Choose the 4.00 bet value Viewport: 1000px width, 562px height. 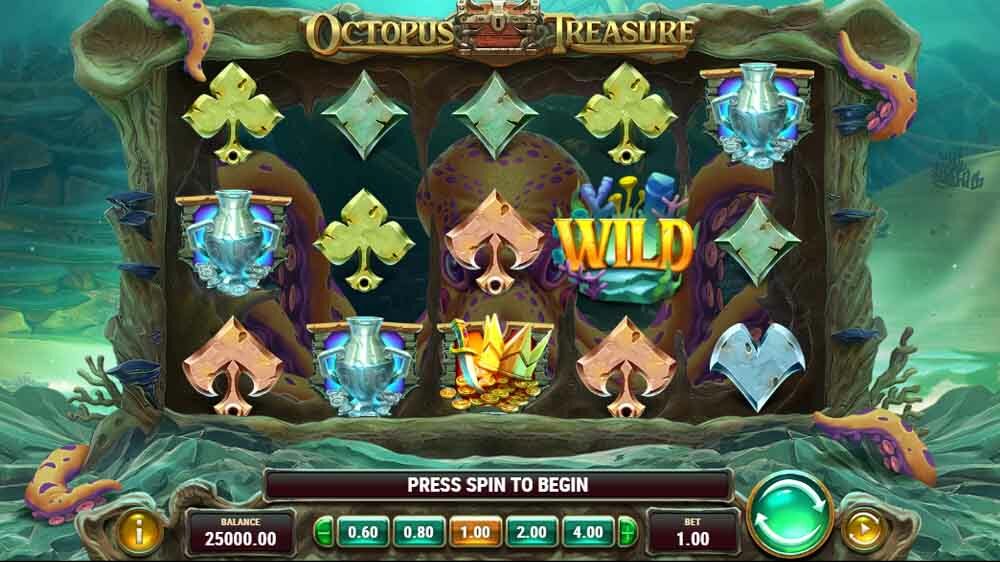click(x=587, y=532)
